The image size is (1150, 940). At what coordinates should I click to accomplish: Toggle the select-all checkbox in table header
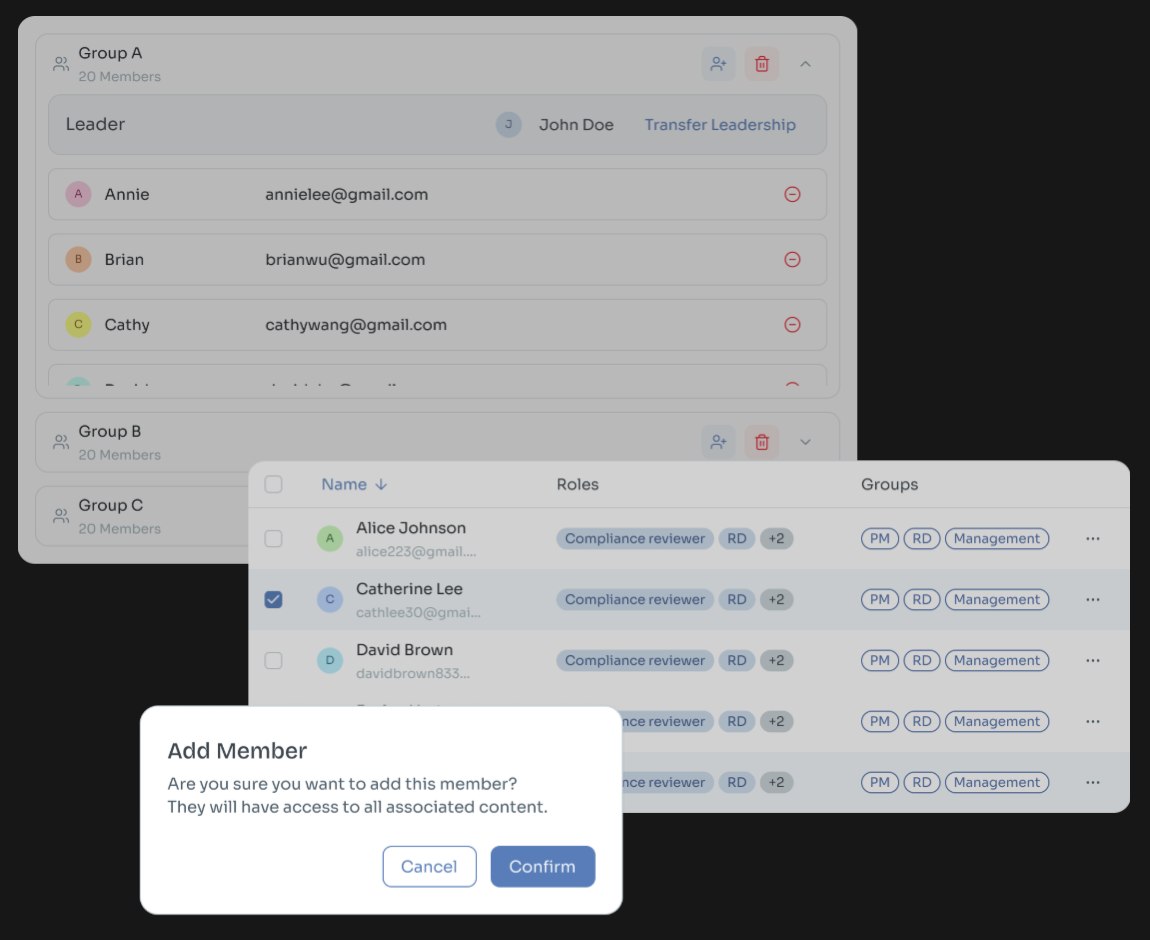tap(274, 485)
